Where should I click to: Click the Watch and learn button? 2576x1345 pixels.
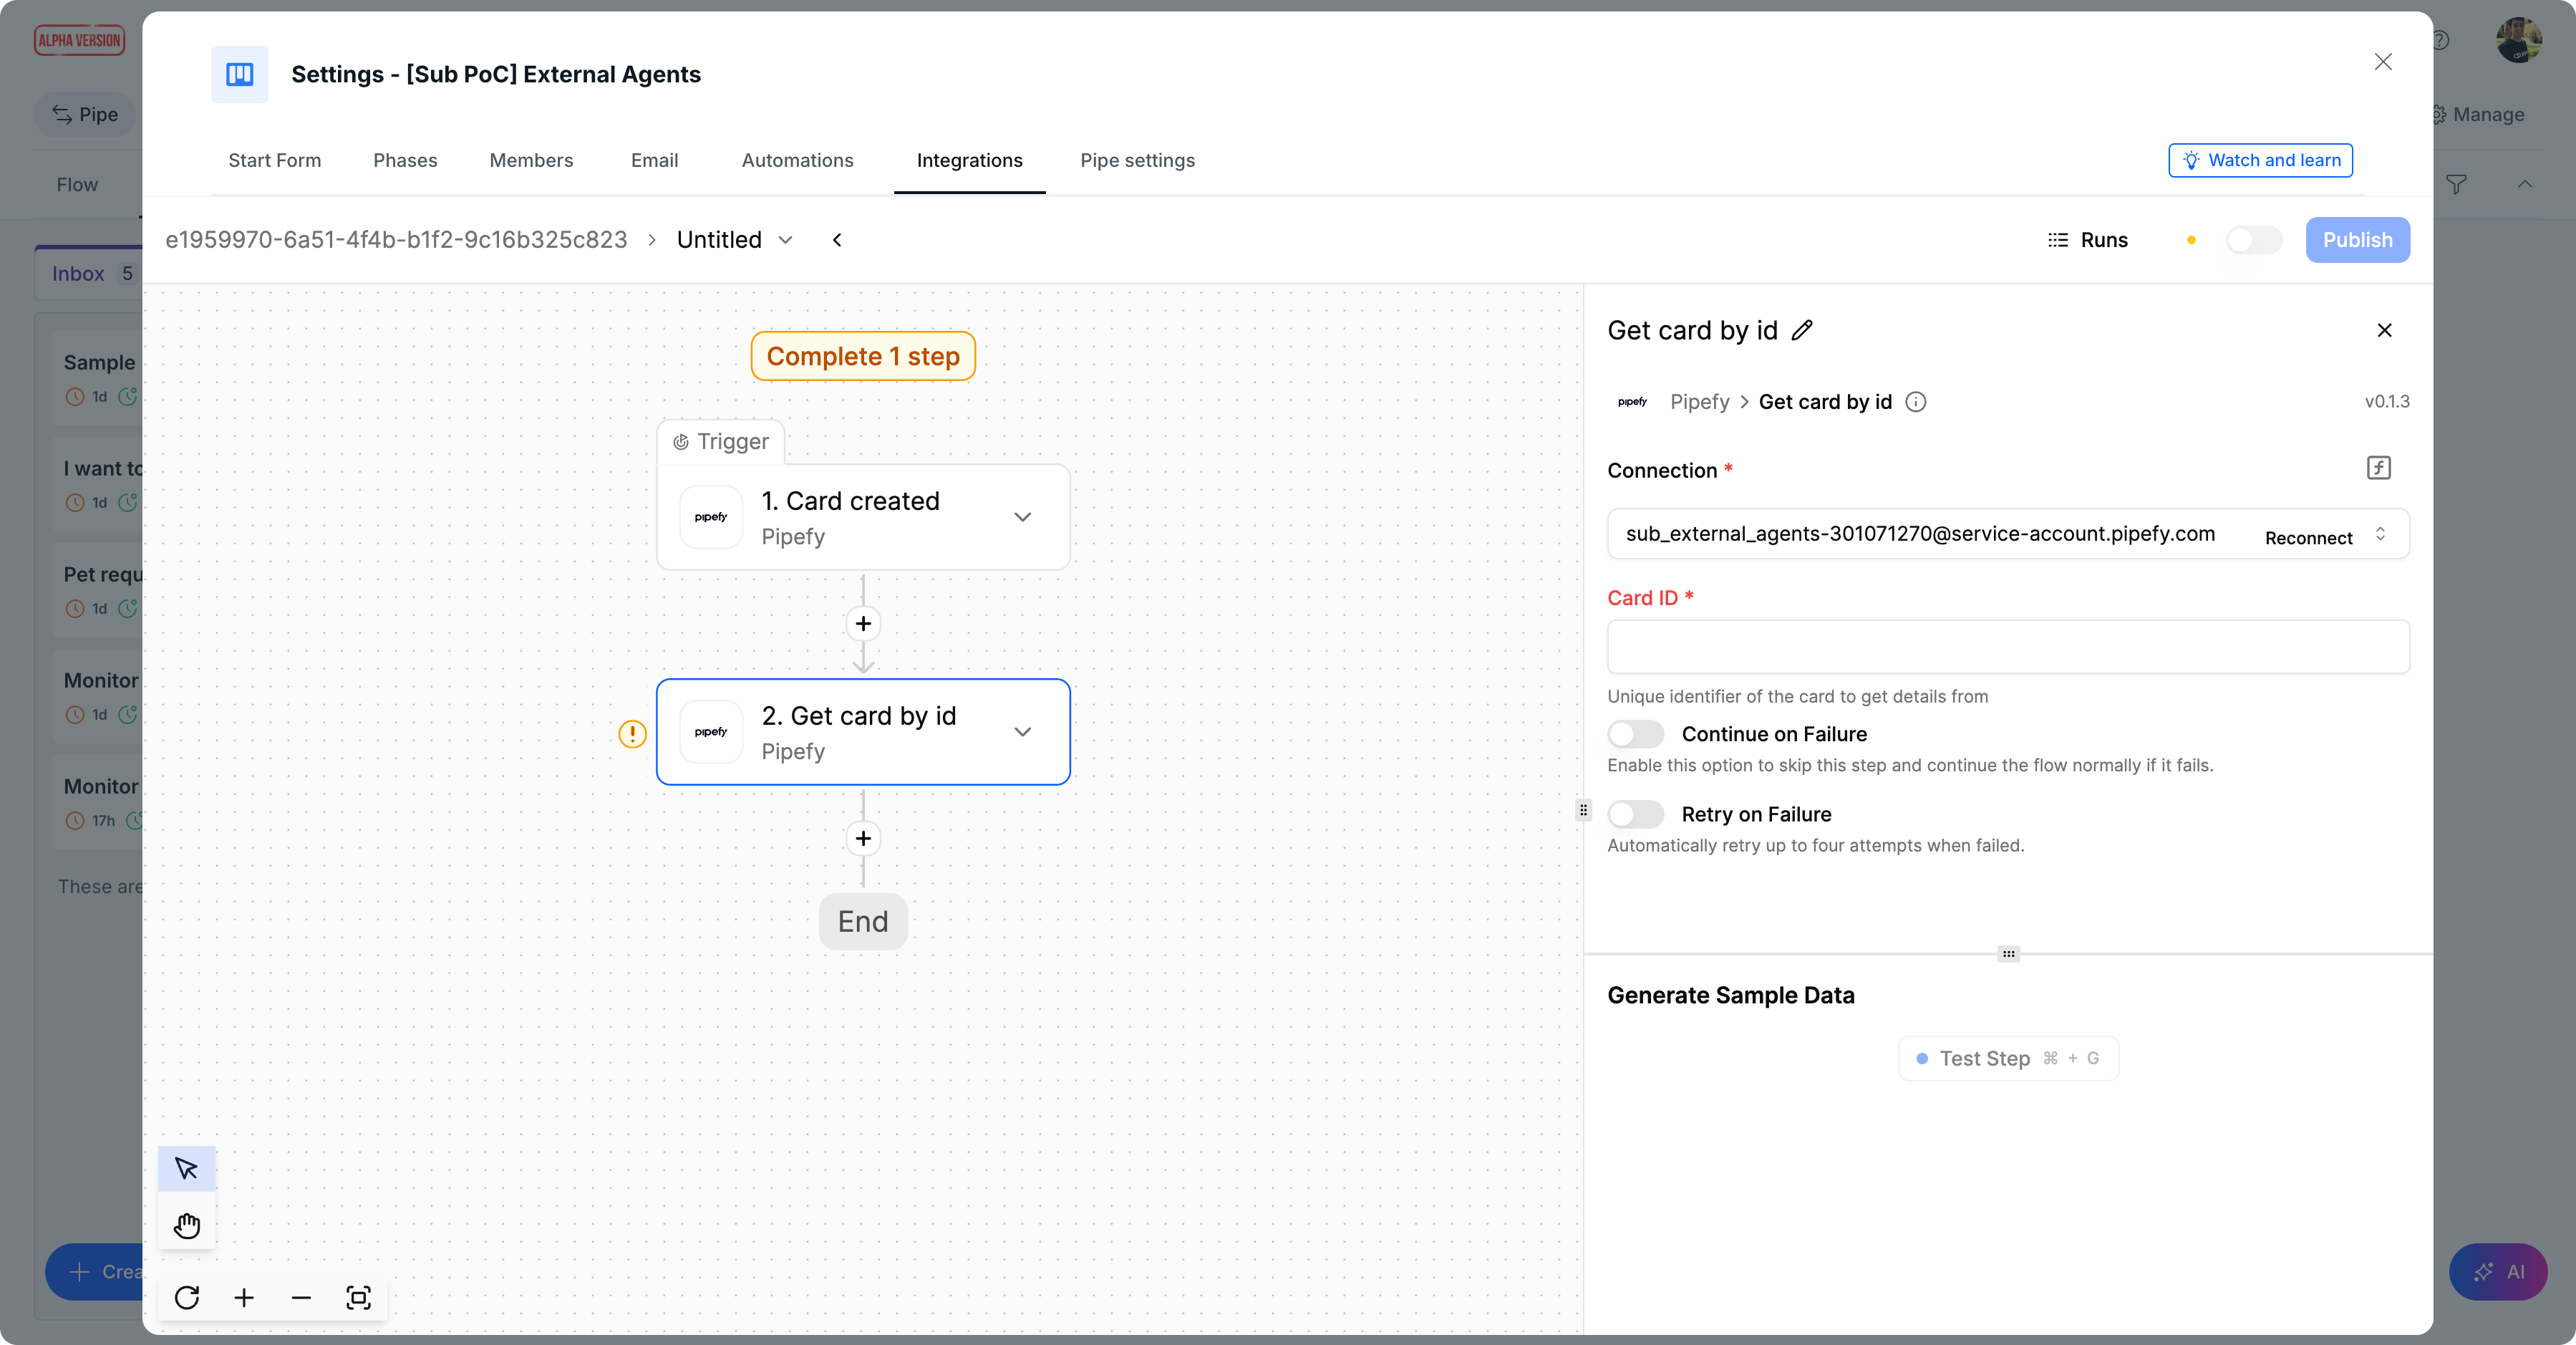click(2260, 160)
